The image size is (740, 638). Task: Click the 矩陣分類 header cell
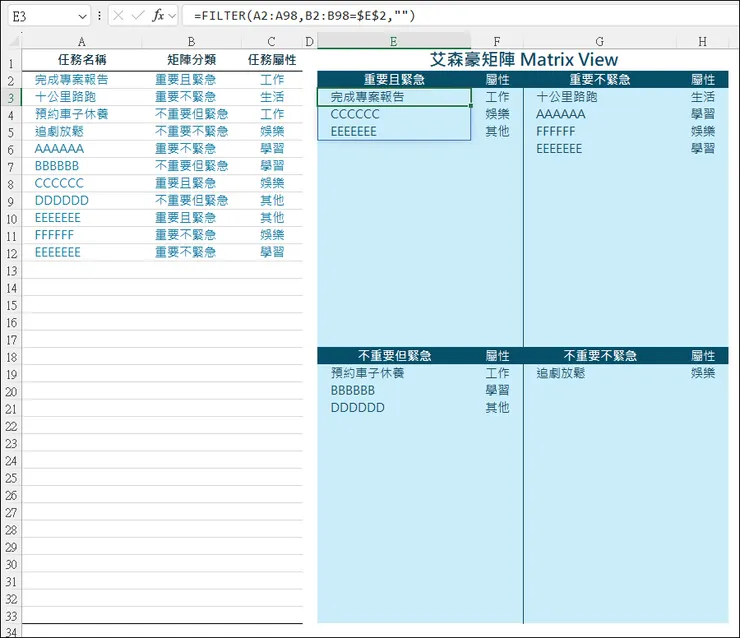coord(191,59)
